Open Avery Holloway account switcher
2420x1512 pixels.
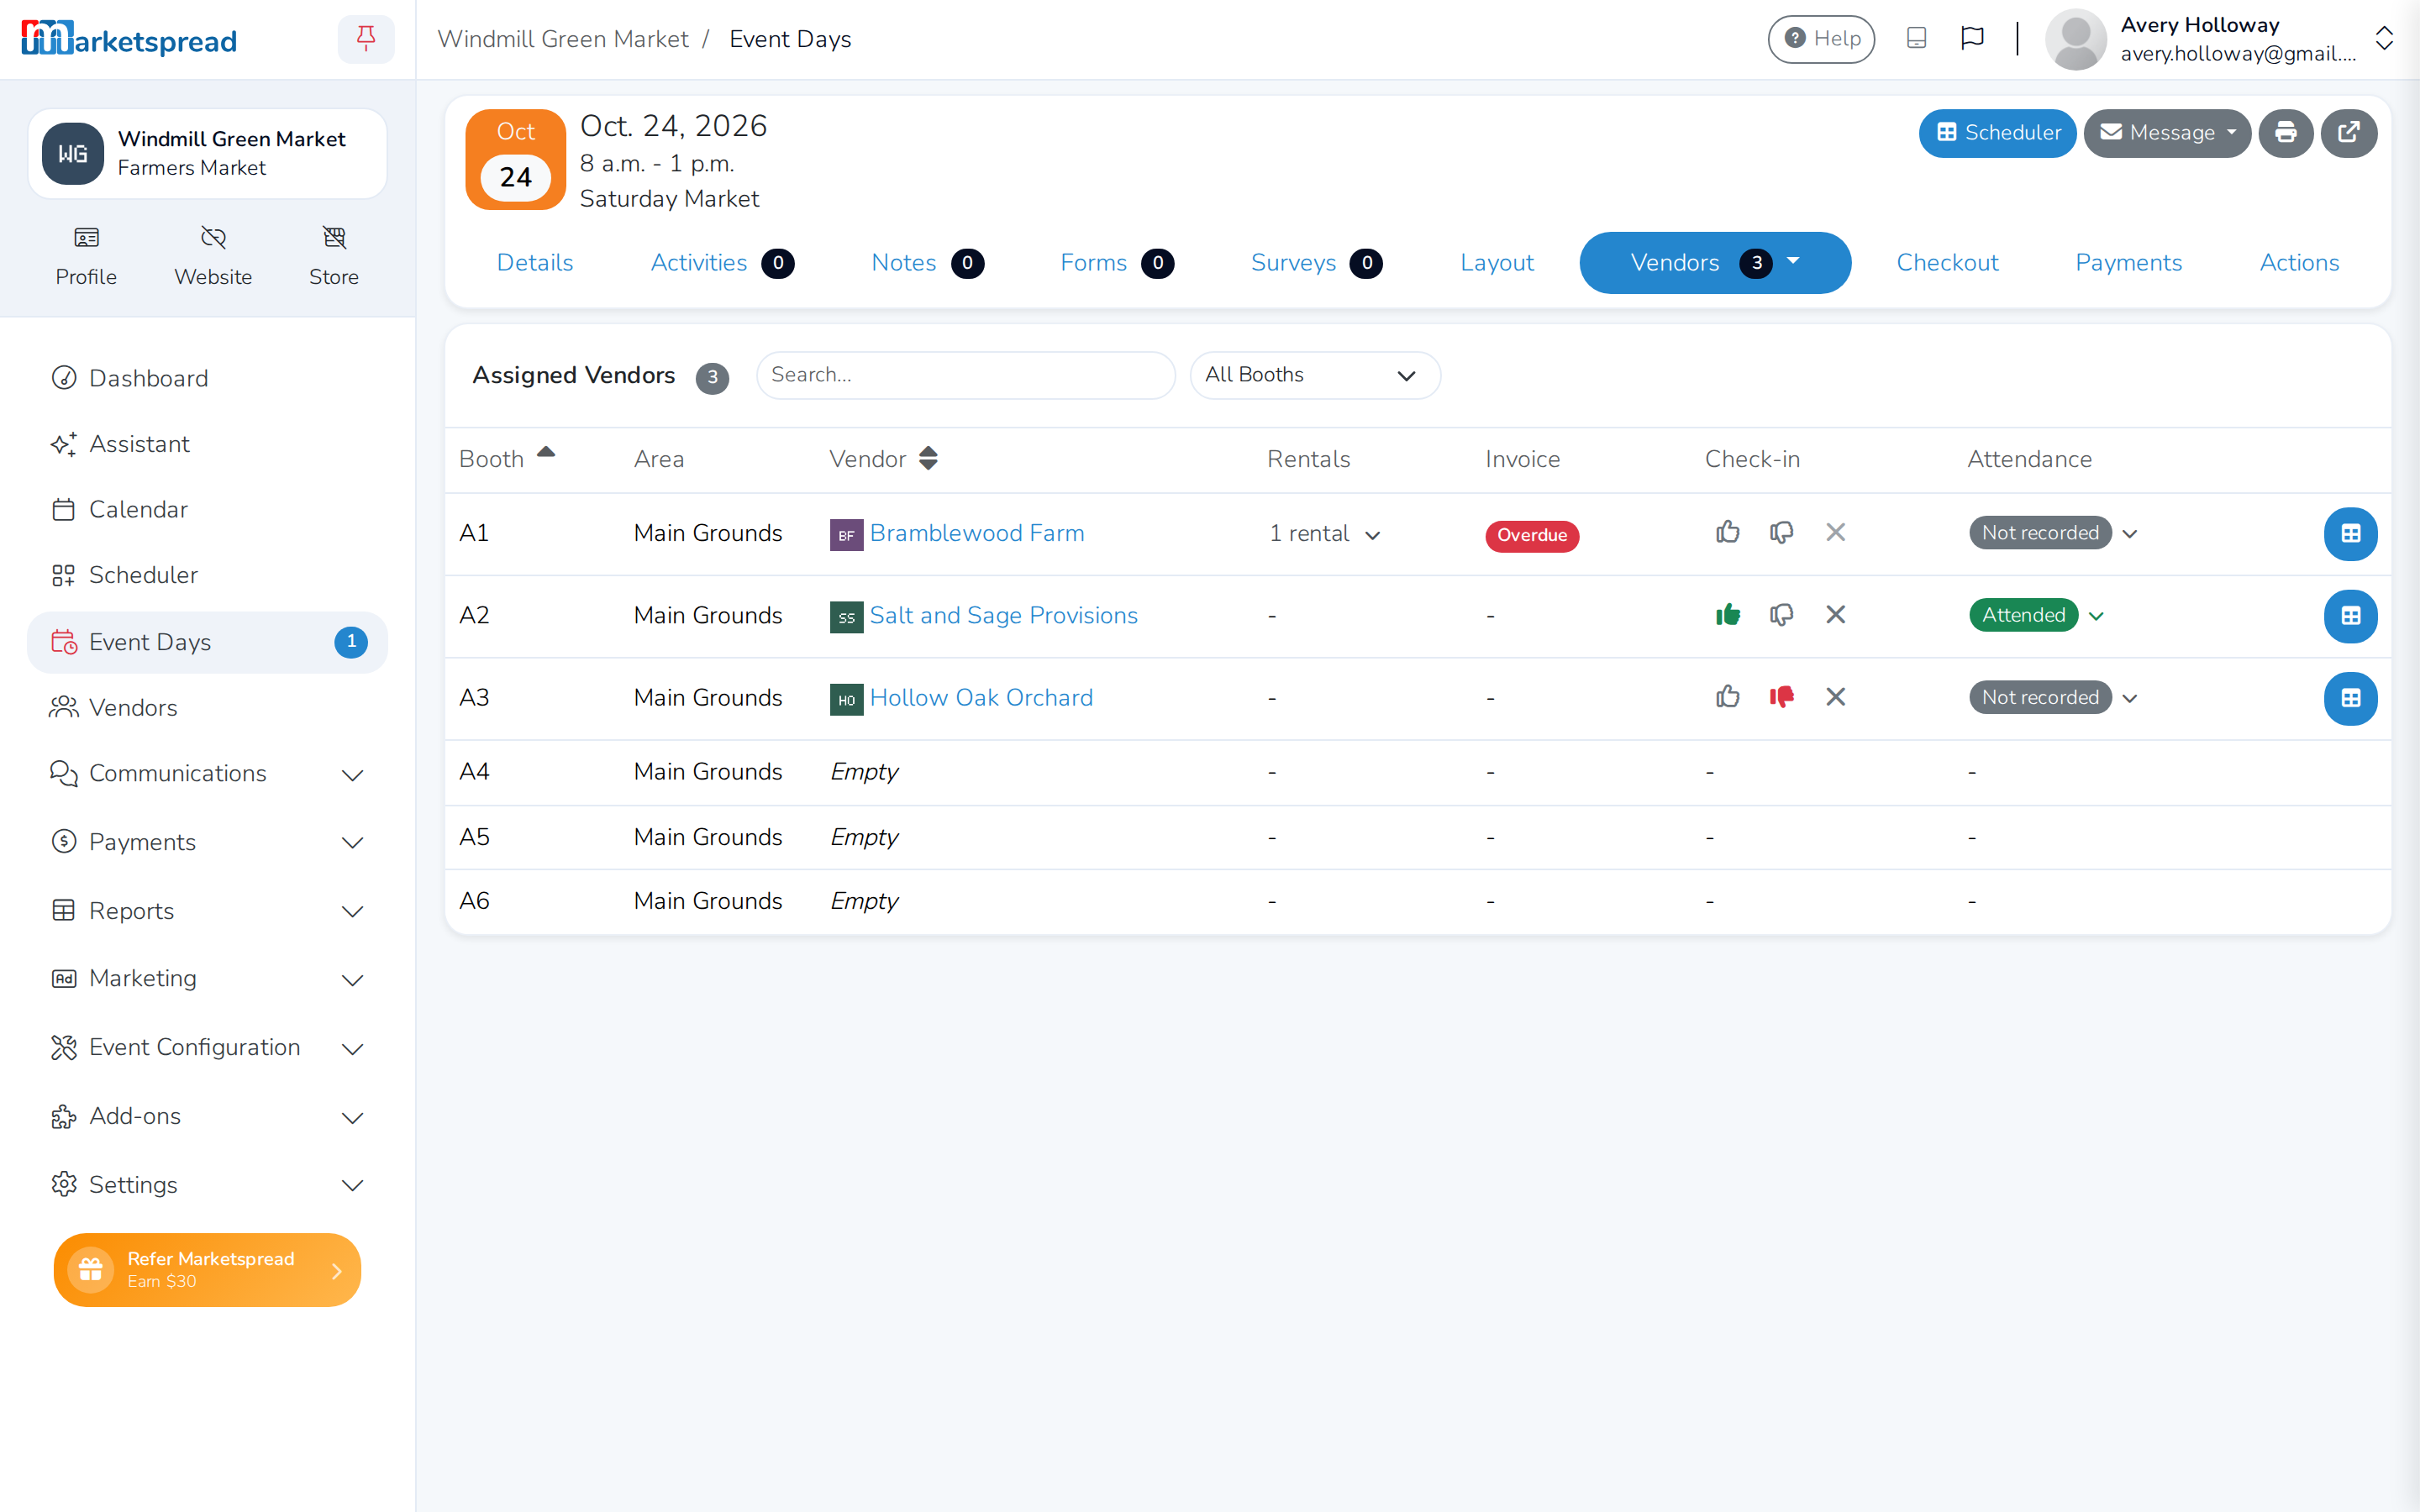coord(2218,39)
